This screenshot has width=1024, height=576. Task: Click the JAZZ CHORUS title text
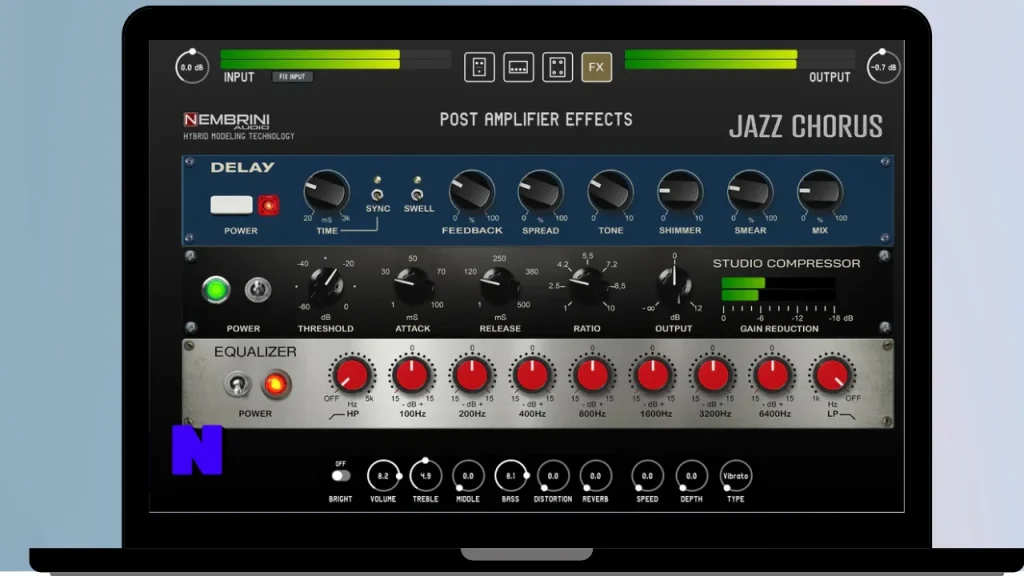click(x=806, y=126)
